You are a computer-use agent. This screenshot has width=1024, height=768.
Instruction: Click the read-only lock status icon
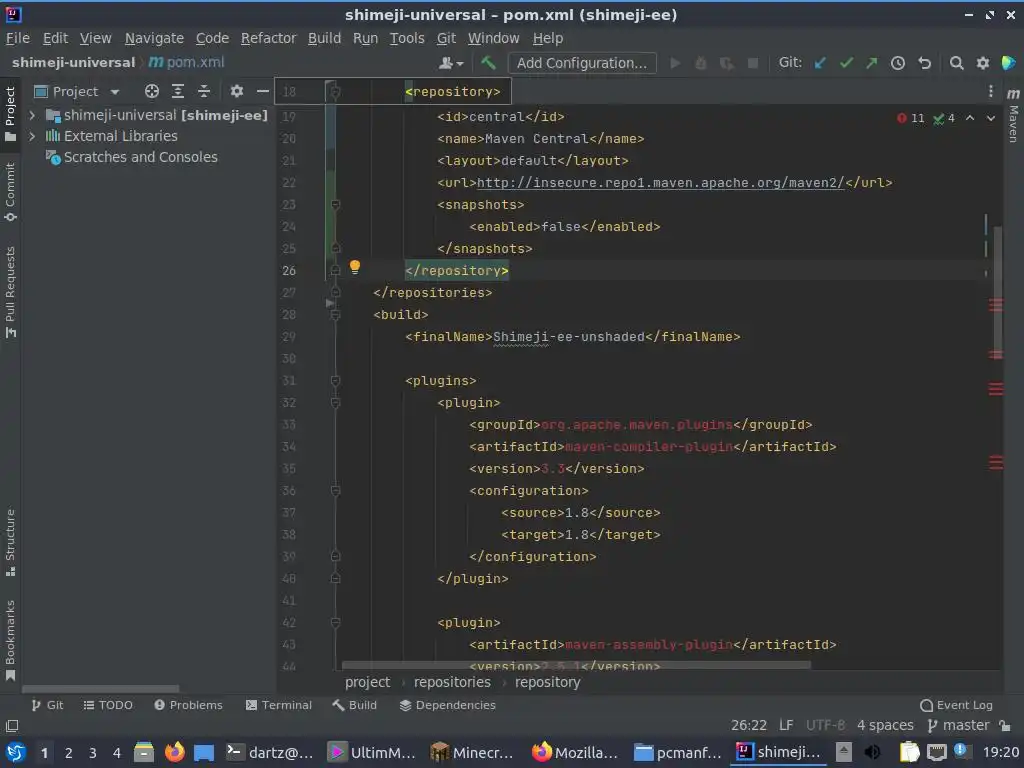(1006, 726)
